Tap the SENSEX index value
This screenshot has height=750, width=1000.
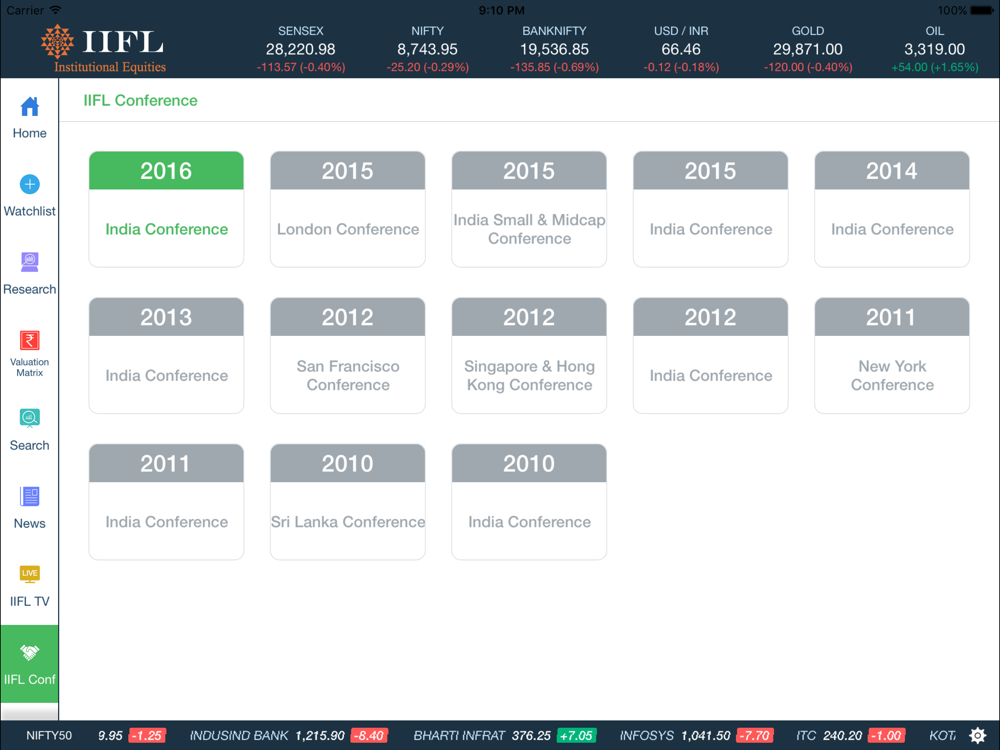(300, 49)
